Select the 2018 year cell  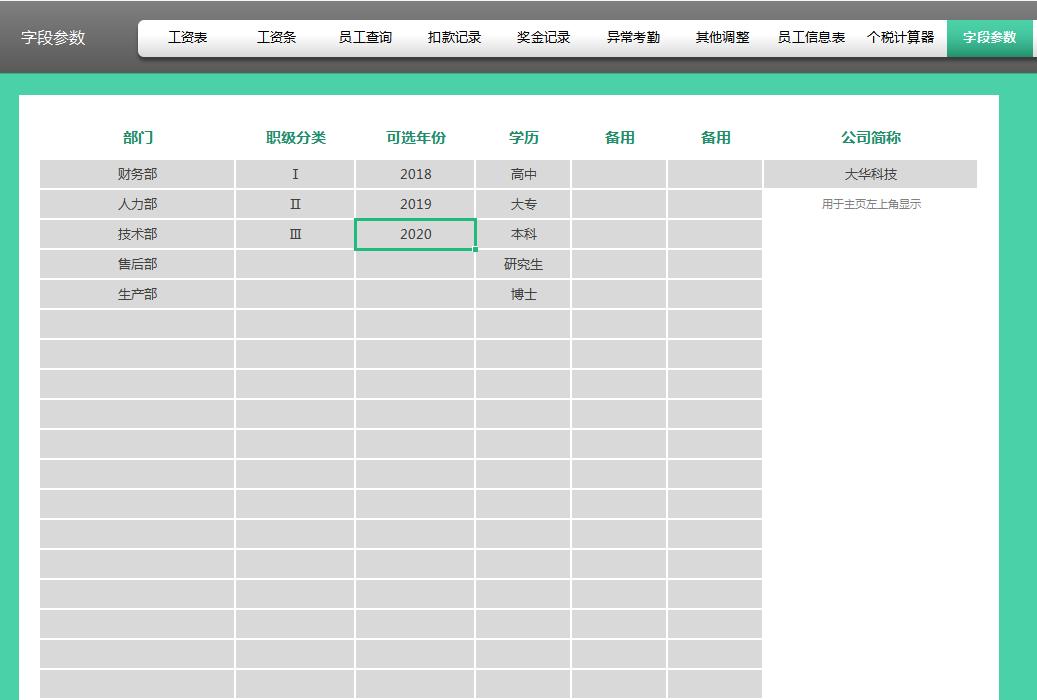click(415, 173)
